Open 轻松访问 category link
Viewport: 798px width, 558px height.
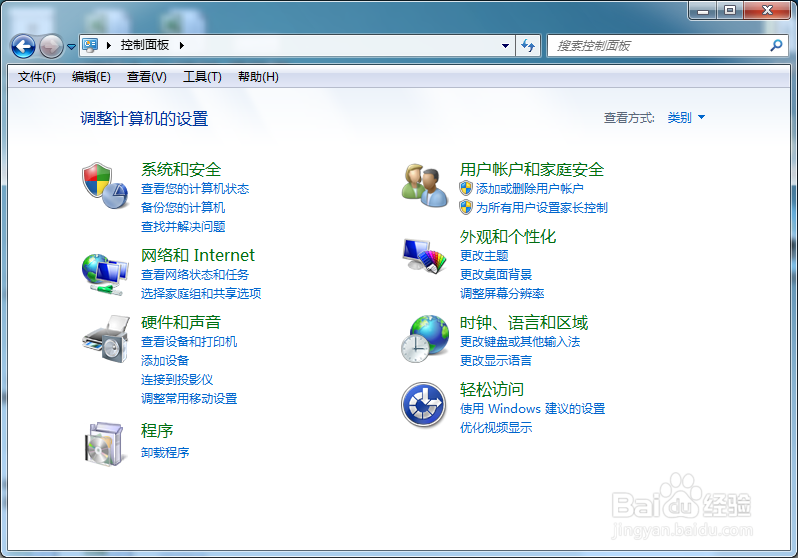click(492, 389)
